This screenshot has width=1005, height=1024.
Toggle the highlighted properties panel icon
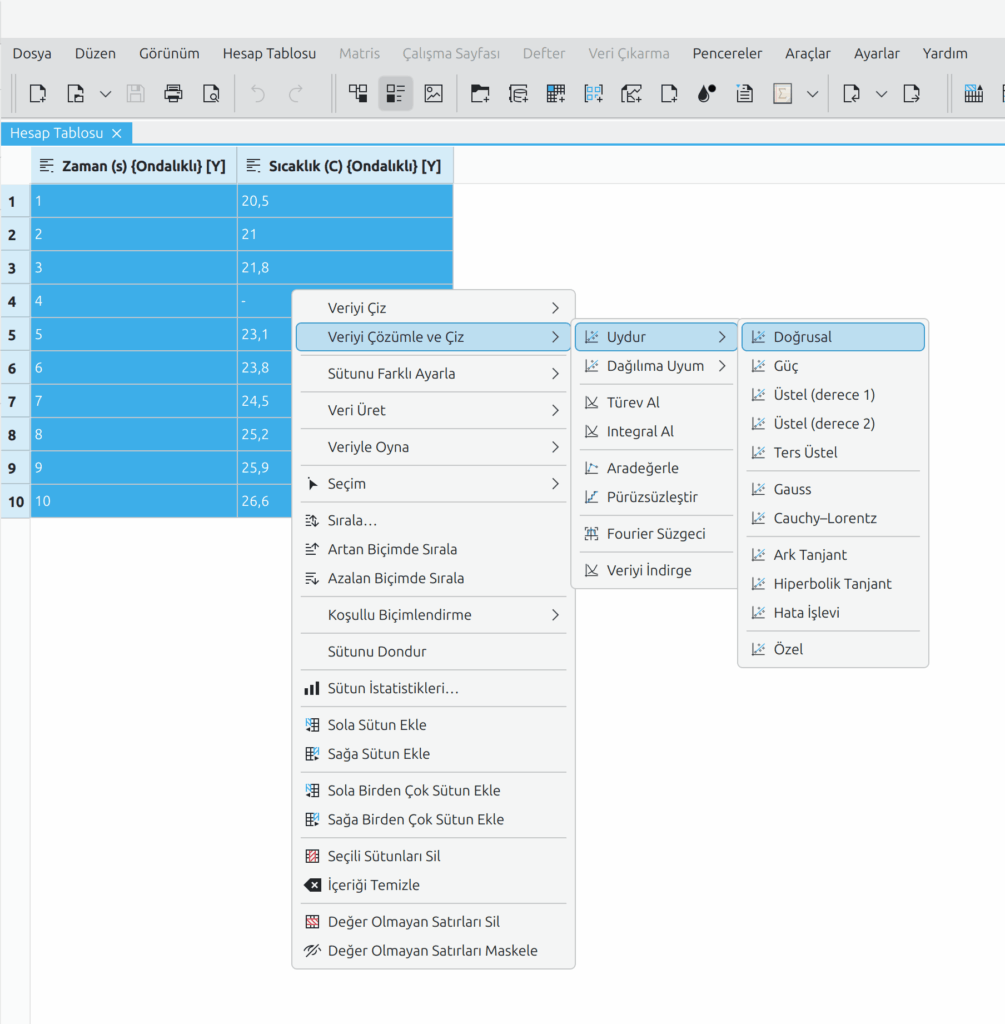(x=396, y=93)
